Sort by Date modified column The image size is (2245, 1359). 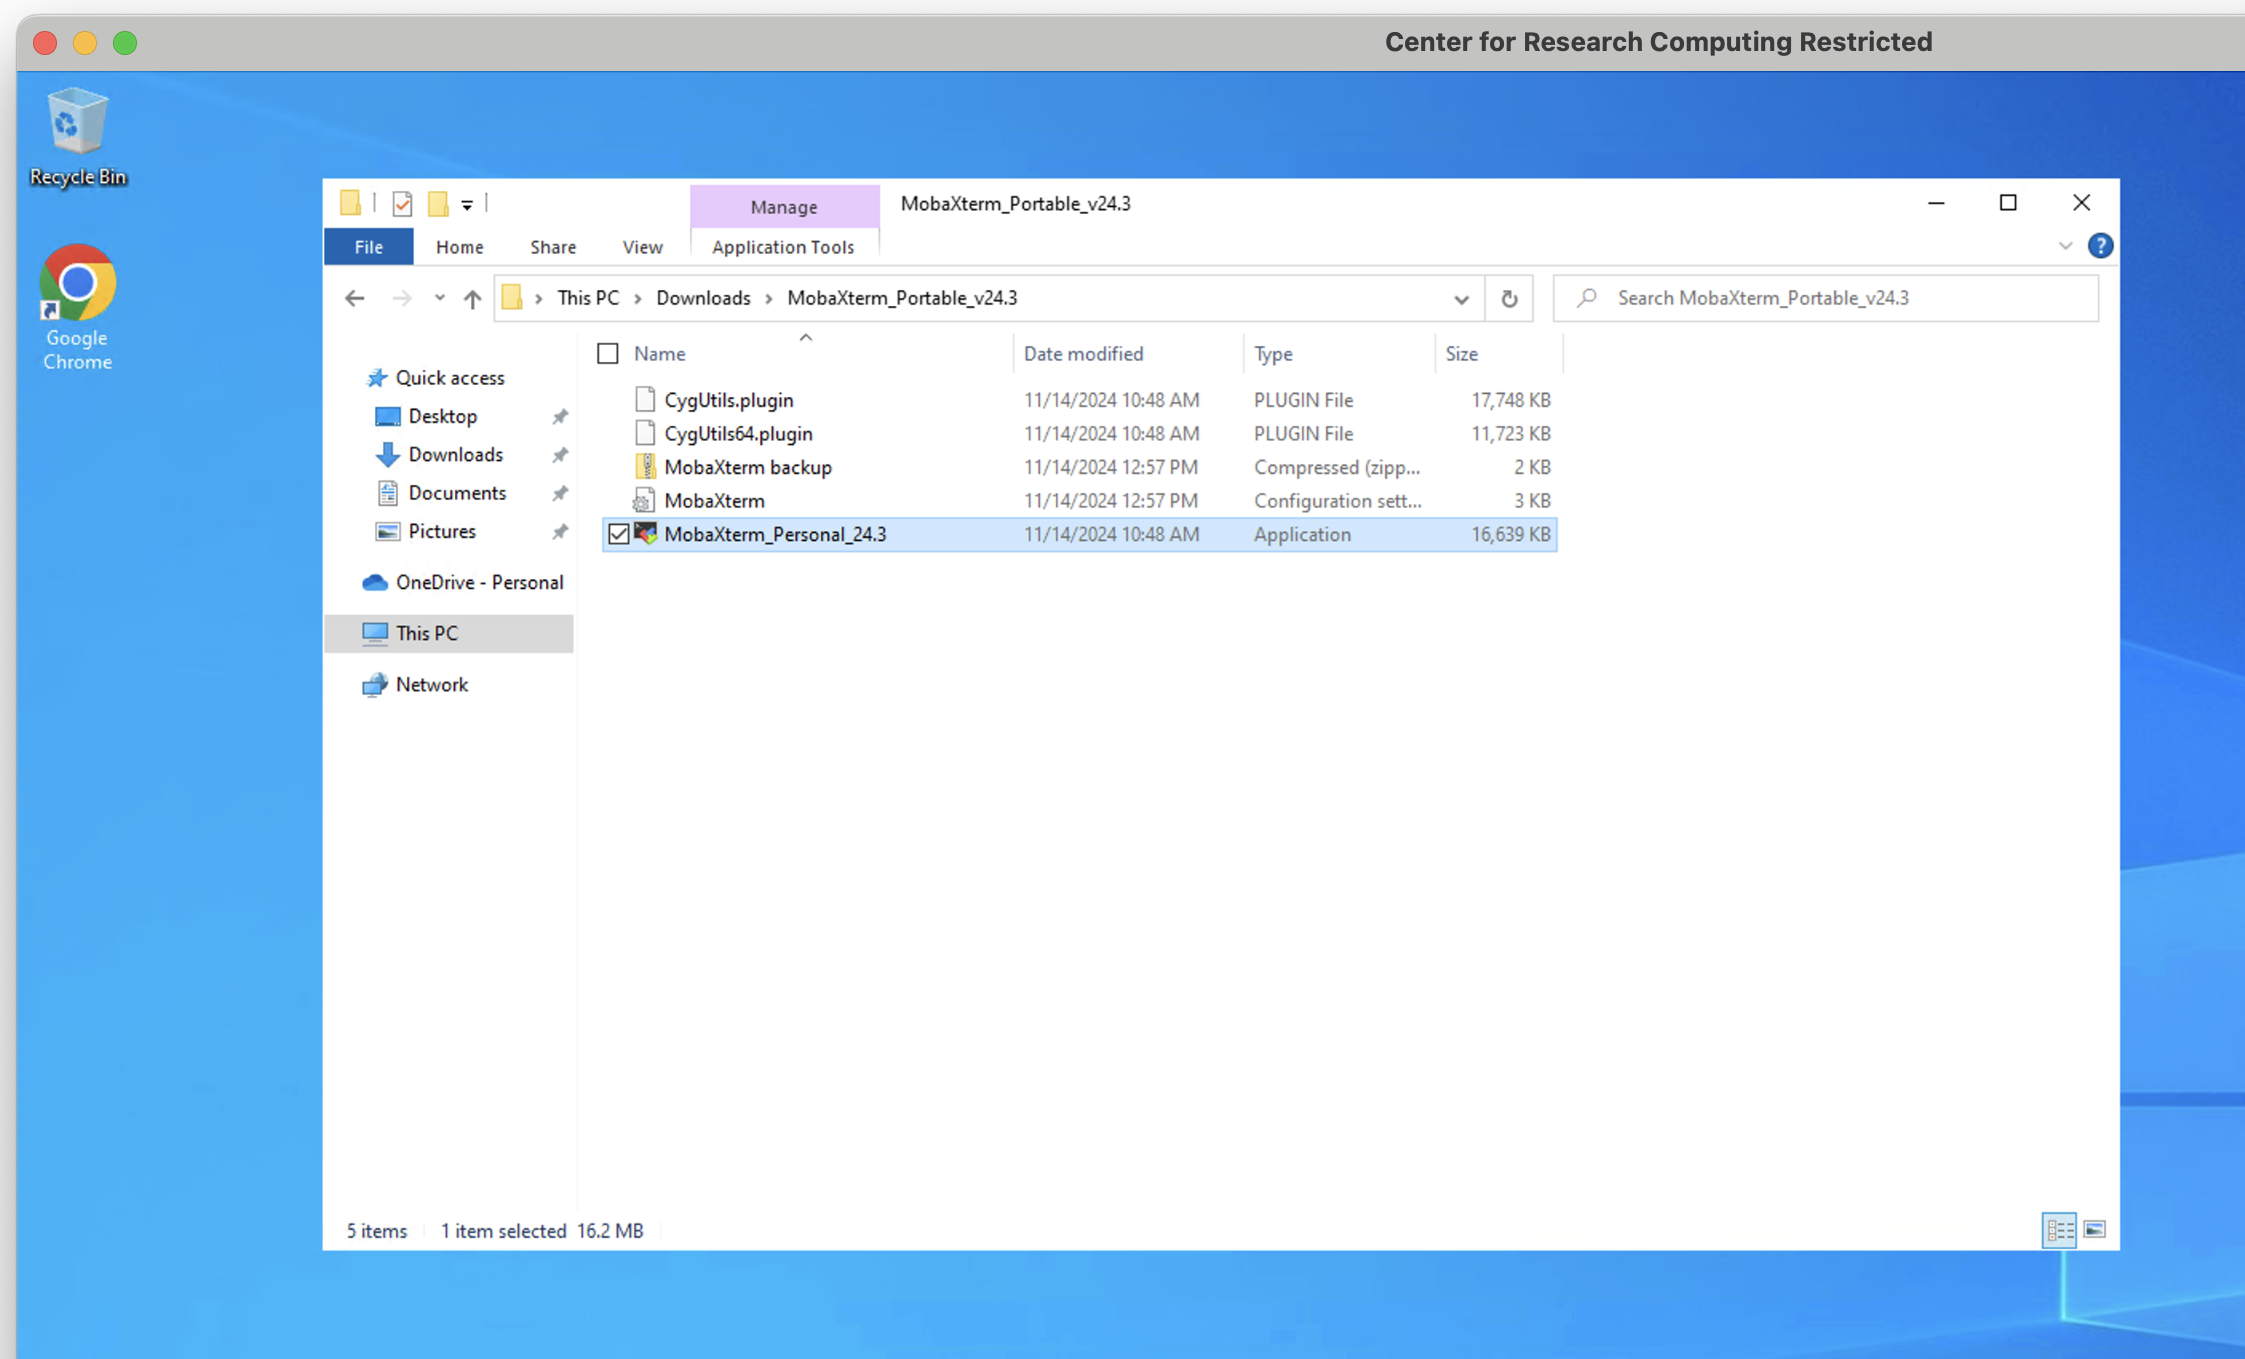coord(1083,354)
